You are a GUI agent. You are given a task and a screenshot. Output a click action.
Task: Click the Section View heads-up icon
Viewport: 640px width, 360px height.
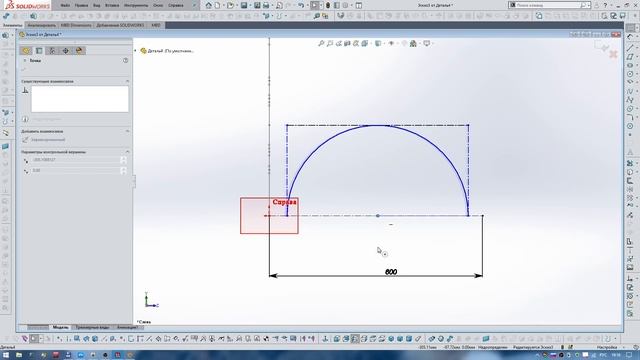[x=347, y=43]
